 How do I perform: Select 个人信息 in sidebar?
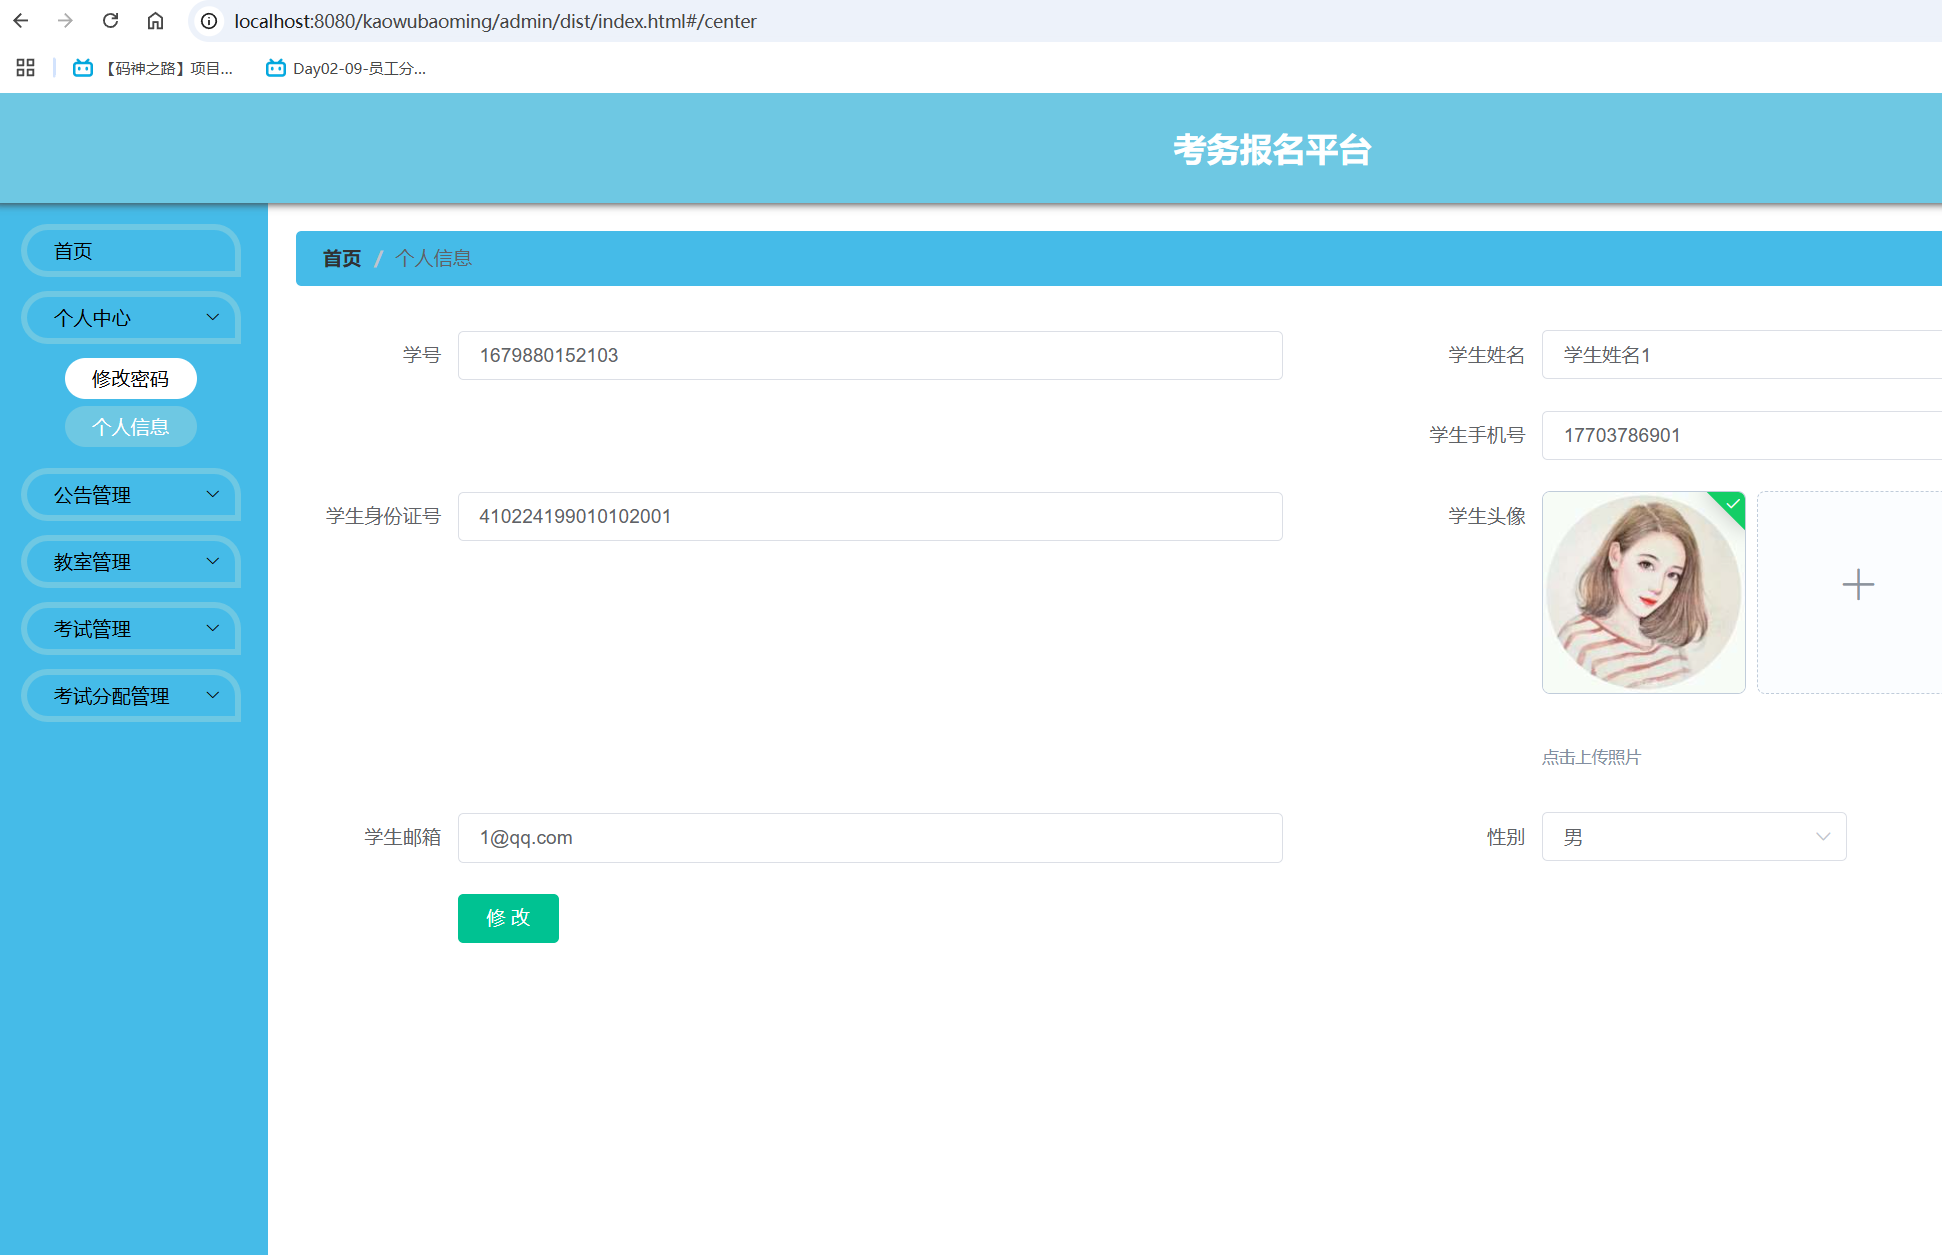(131, 427)
